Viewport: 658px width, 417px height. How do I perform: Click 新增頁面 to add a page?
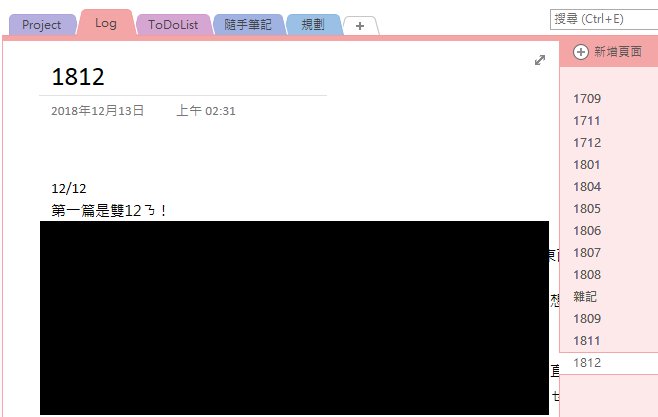click(x=618, y=52)
